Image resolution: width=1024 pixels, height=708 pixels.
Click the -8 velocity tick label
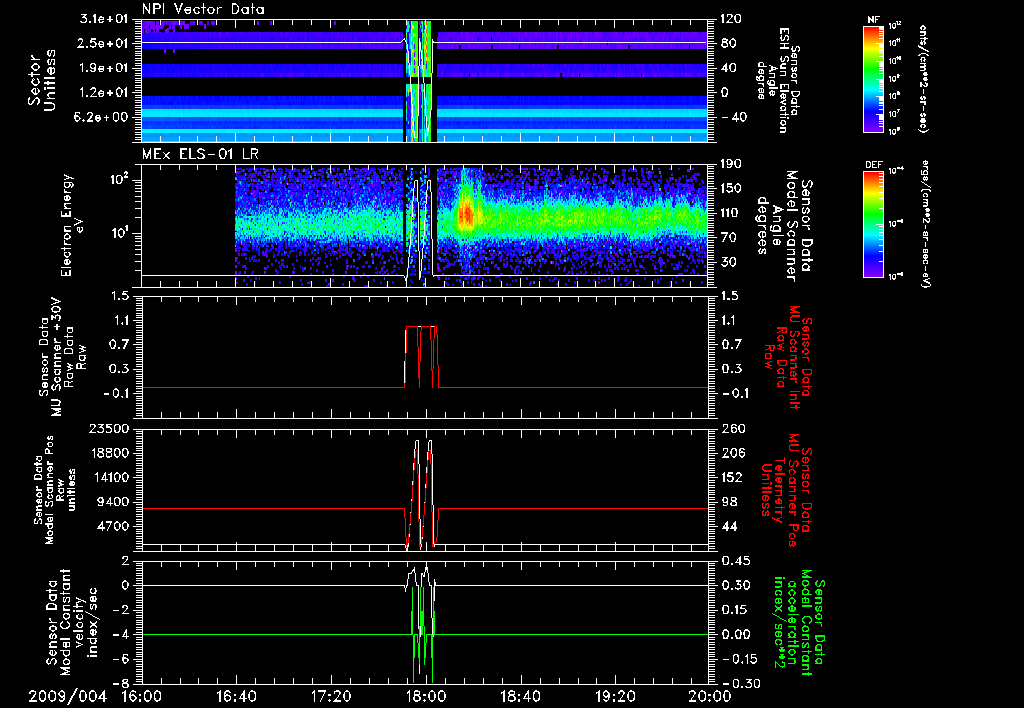(x=121, y=683)
